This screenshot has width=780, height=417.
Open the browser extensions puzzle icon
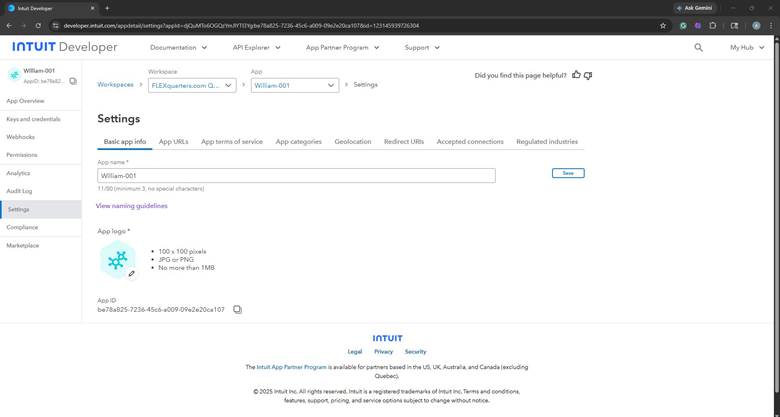click(712, 25)
